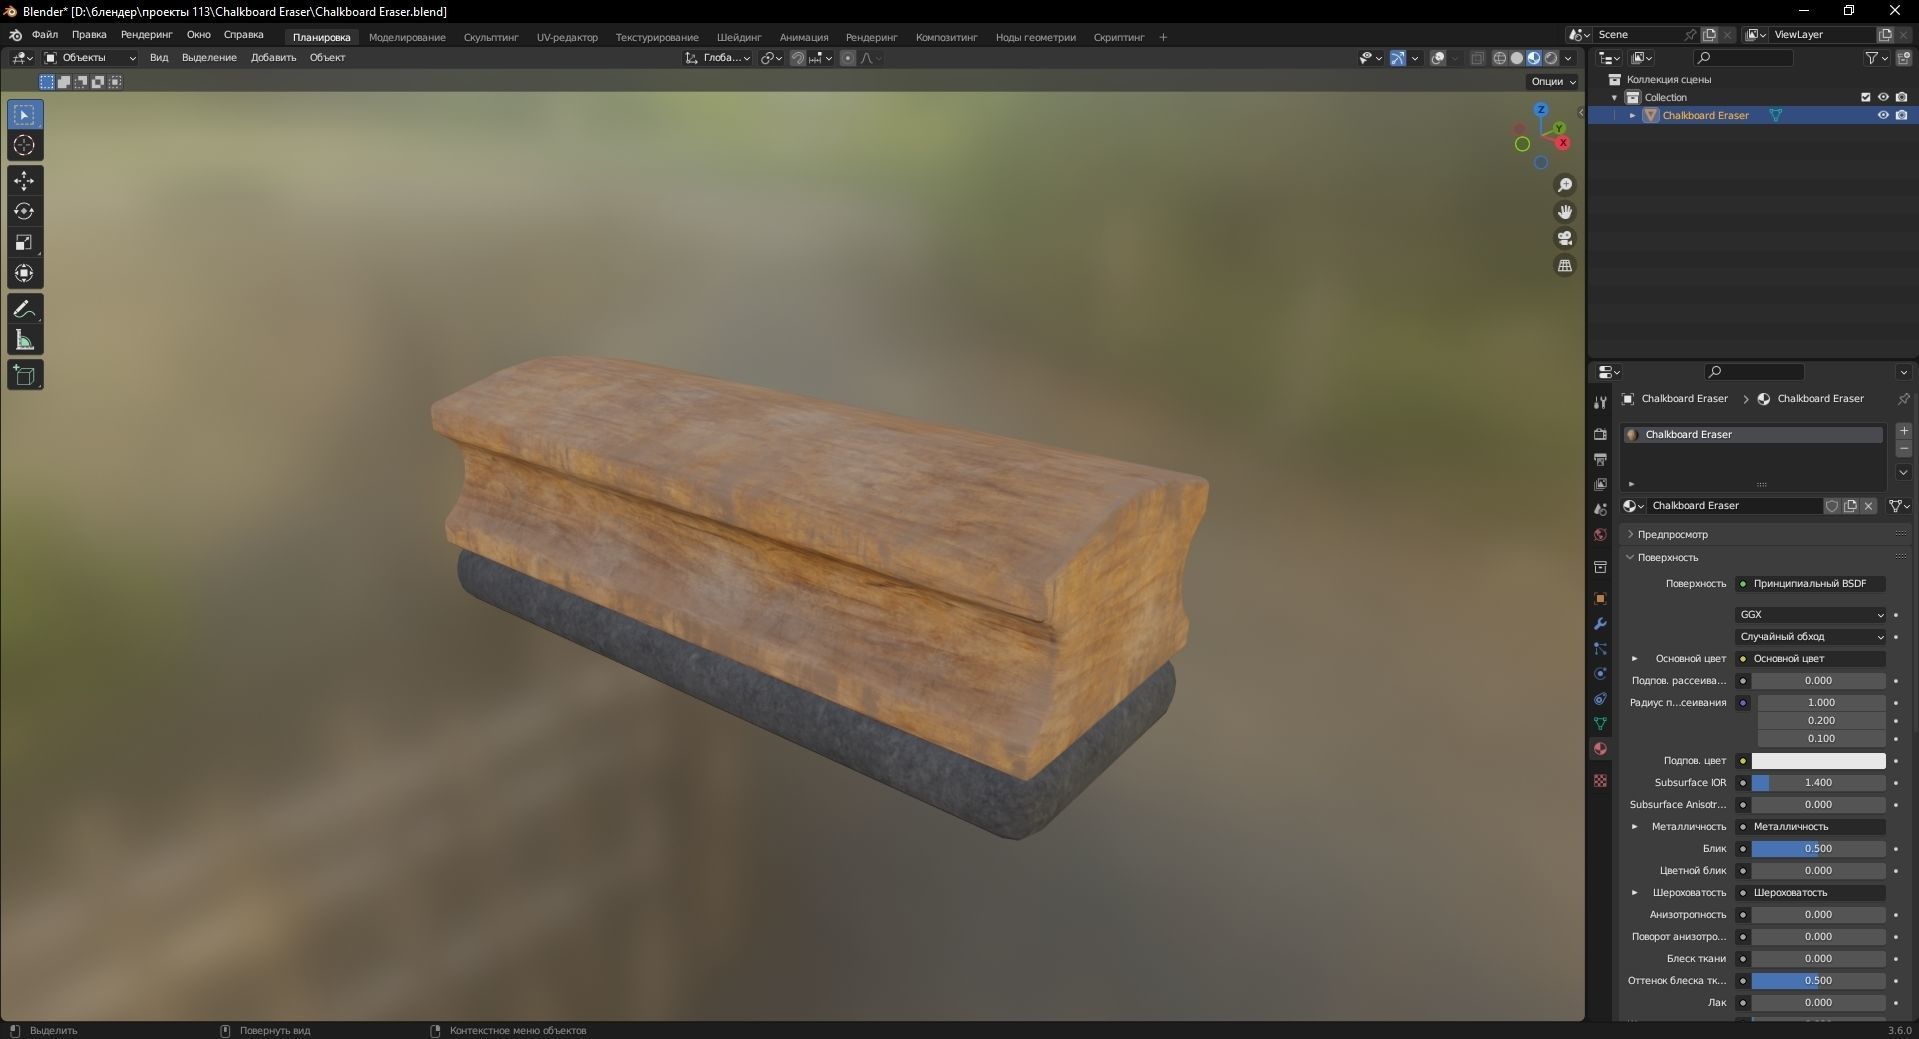Open the Object properties tab
Image resolution: width=1919 pixels, height=1039 pixels.
[1600, 599]
